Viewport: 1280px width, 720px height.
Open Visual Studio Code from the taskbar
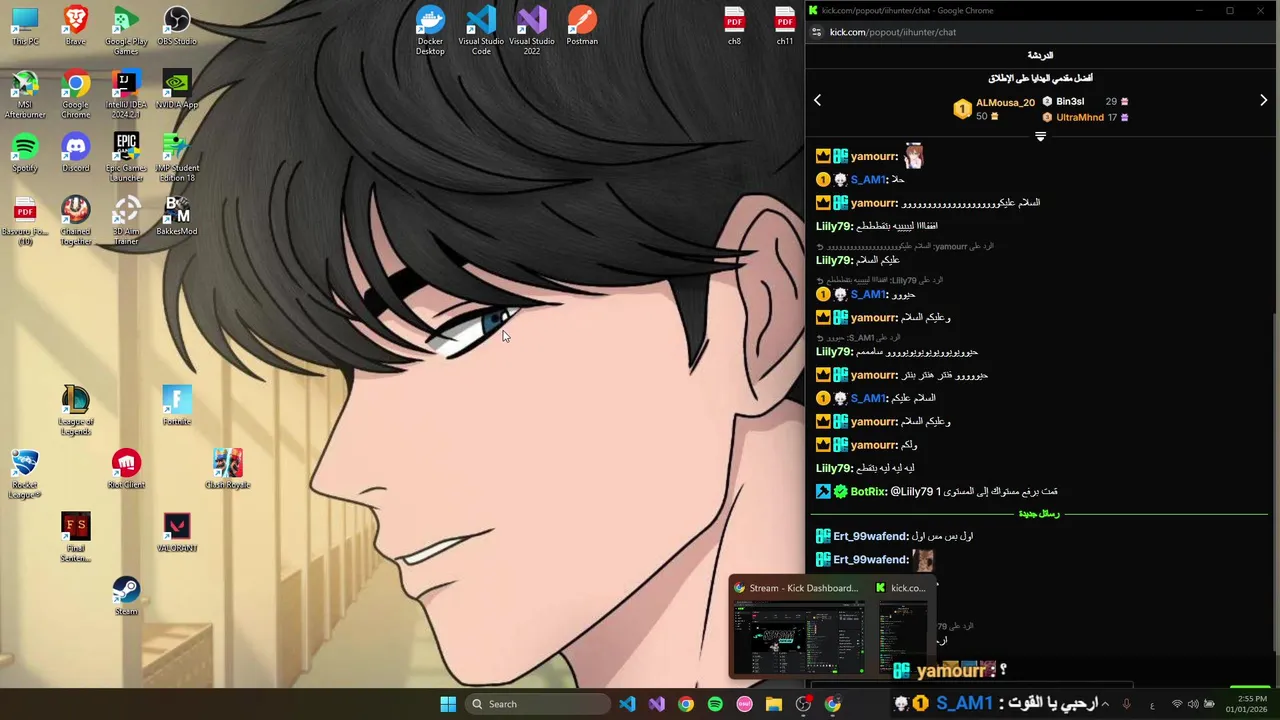tap(627, 704)
